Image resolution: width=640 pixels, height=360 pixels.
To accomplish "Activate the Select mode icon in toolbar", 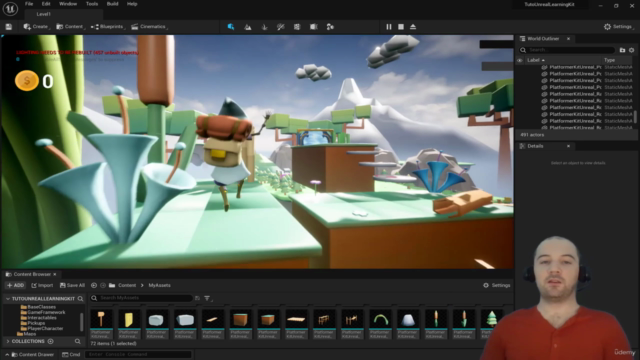I will (231, 27).
